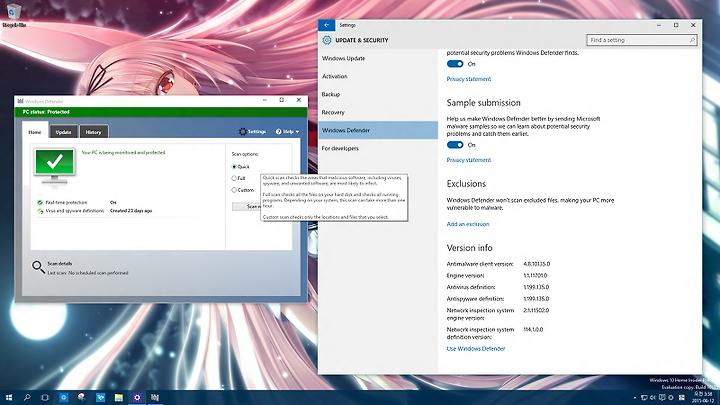Show hidden system tray icons
The width and height of the screenshot is (720, 405).
pos(635,398)
